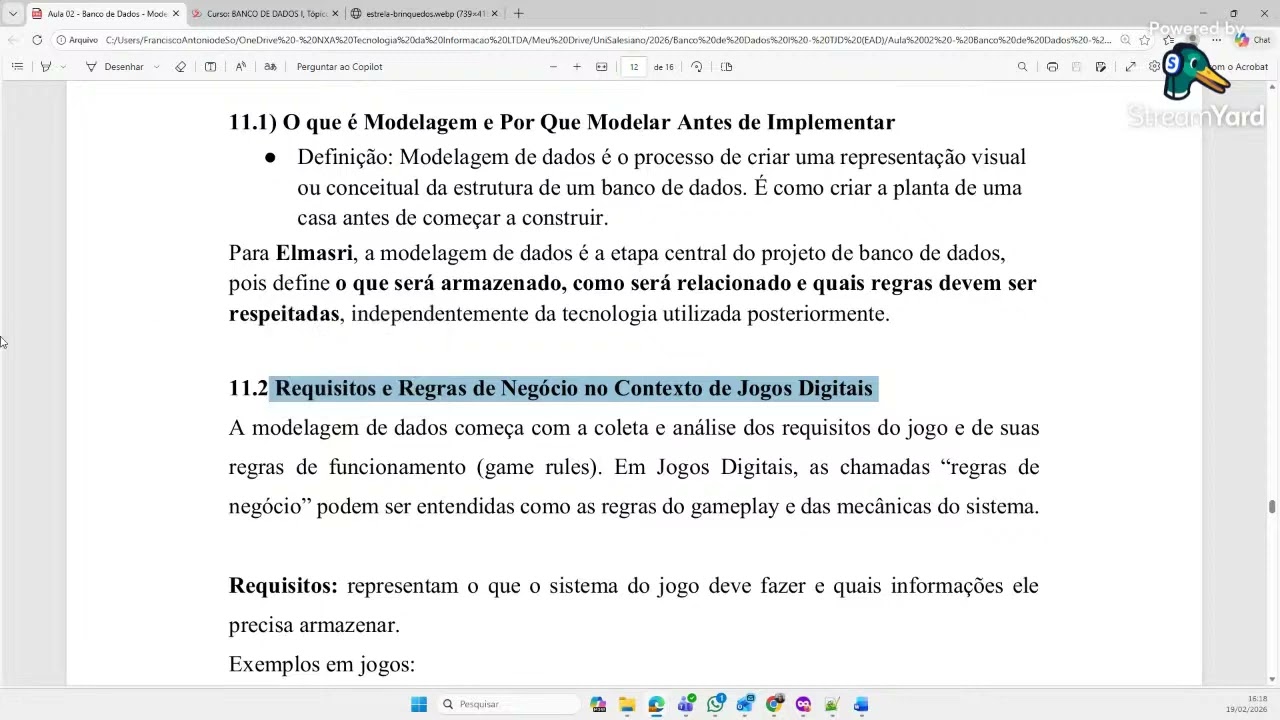This screenshot has height=720, width=1280.
Task: Print the PDF document
Action: click(x=1052, y=67)
